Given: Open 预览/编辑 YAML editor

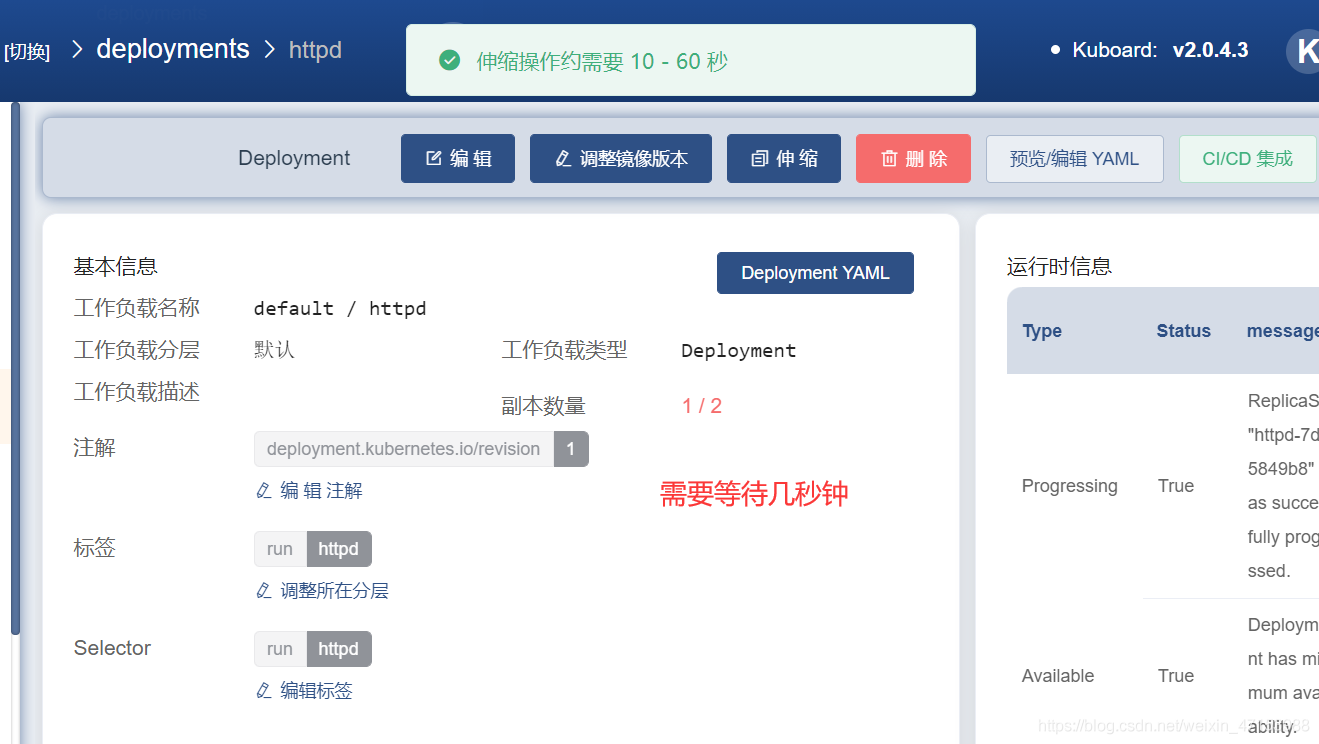Looking at the screenshot, I should (1075, 158).
